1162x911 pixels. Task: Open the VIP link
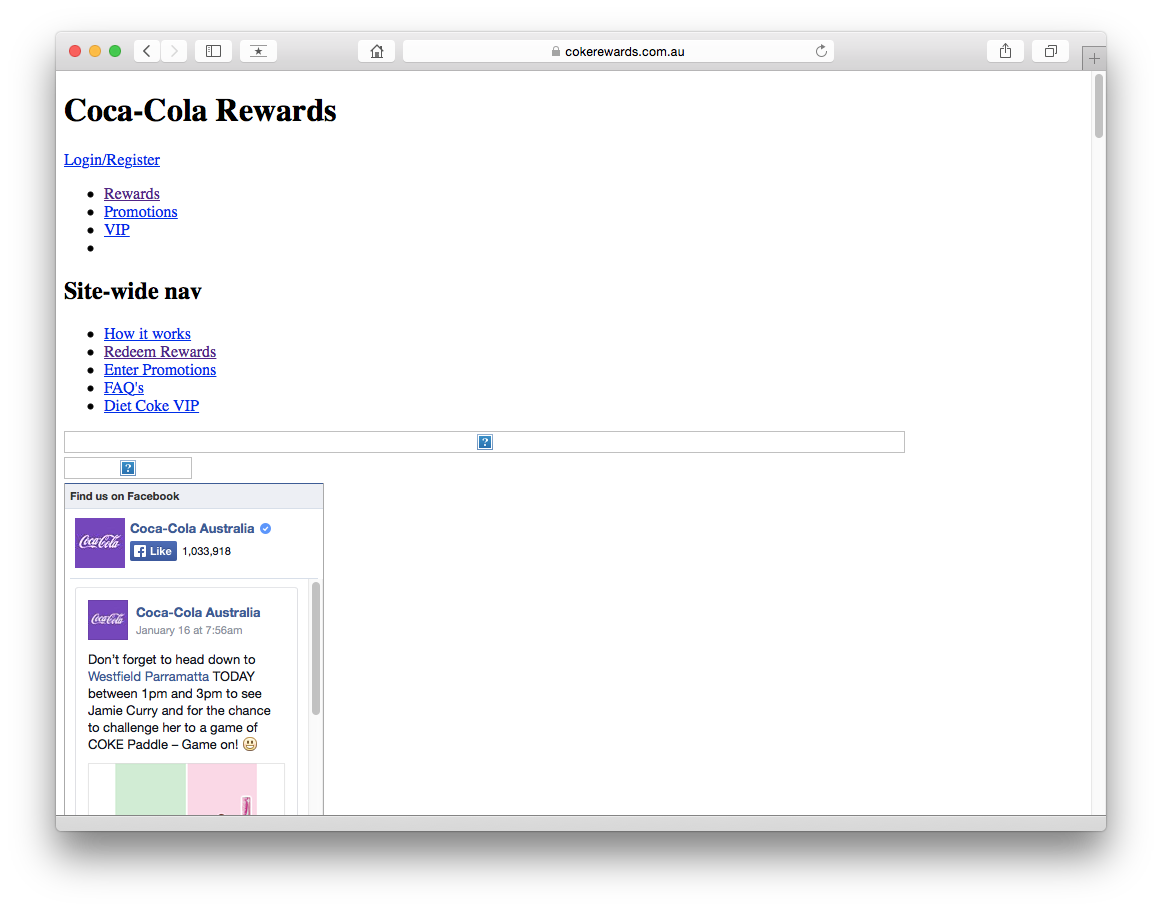tap(116, 229)
